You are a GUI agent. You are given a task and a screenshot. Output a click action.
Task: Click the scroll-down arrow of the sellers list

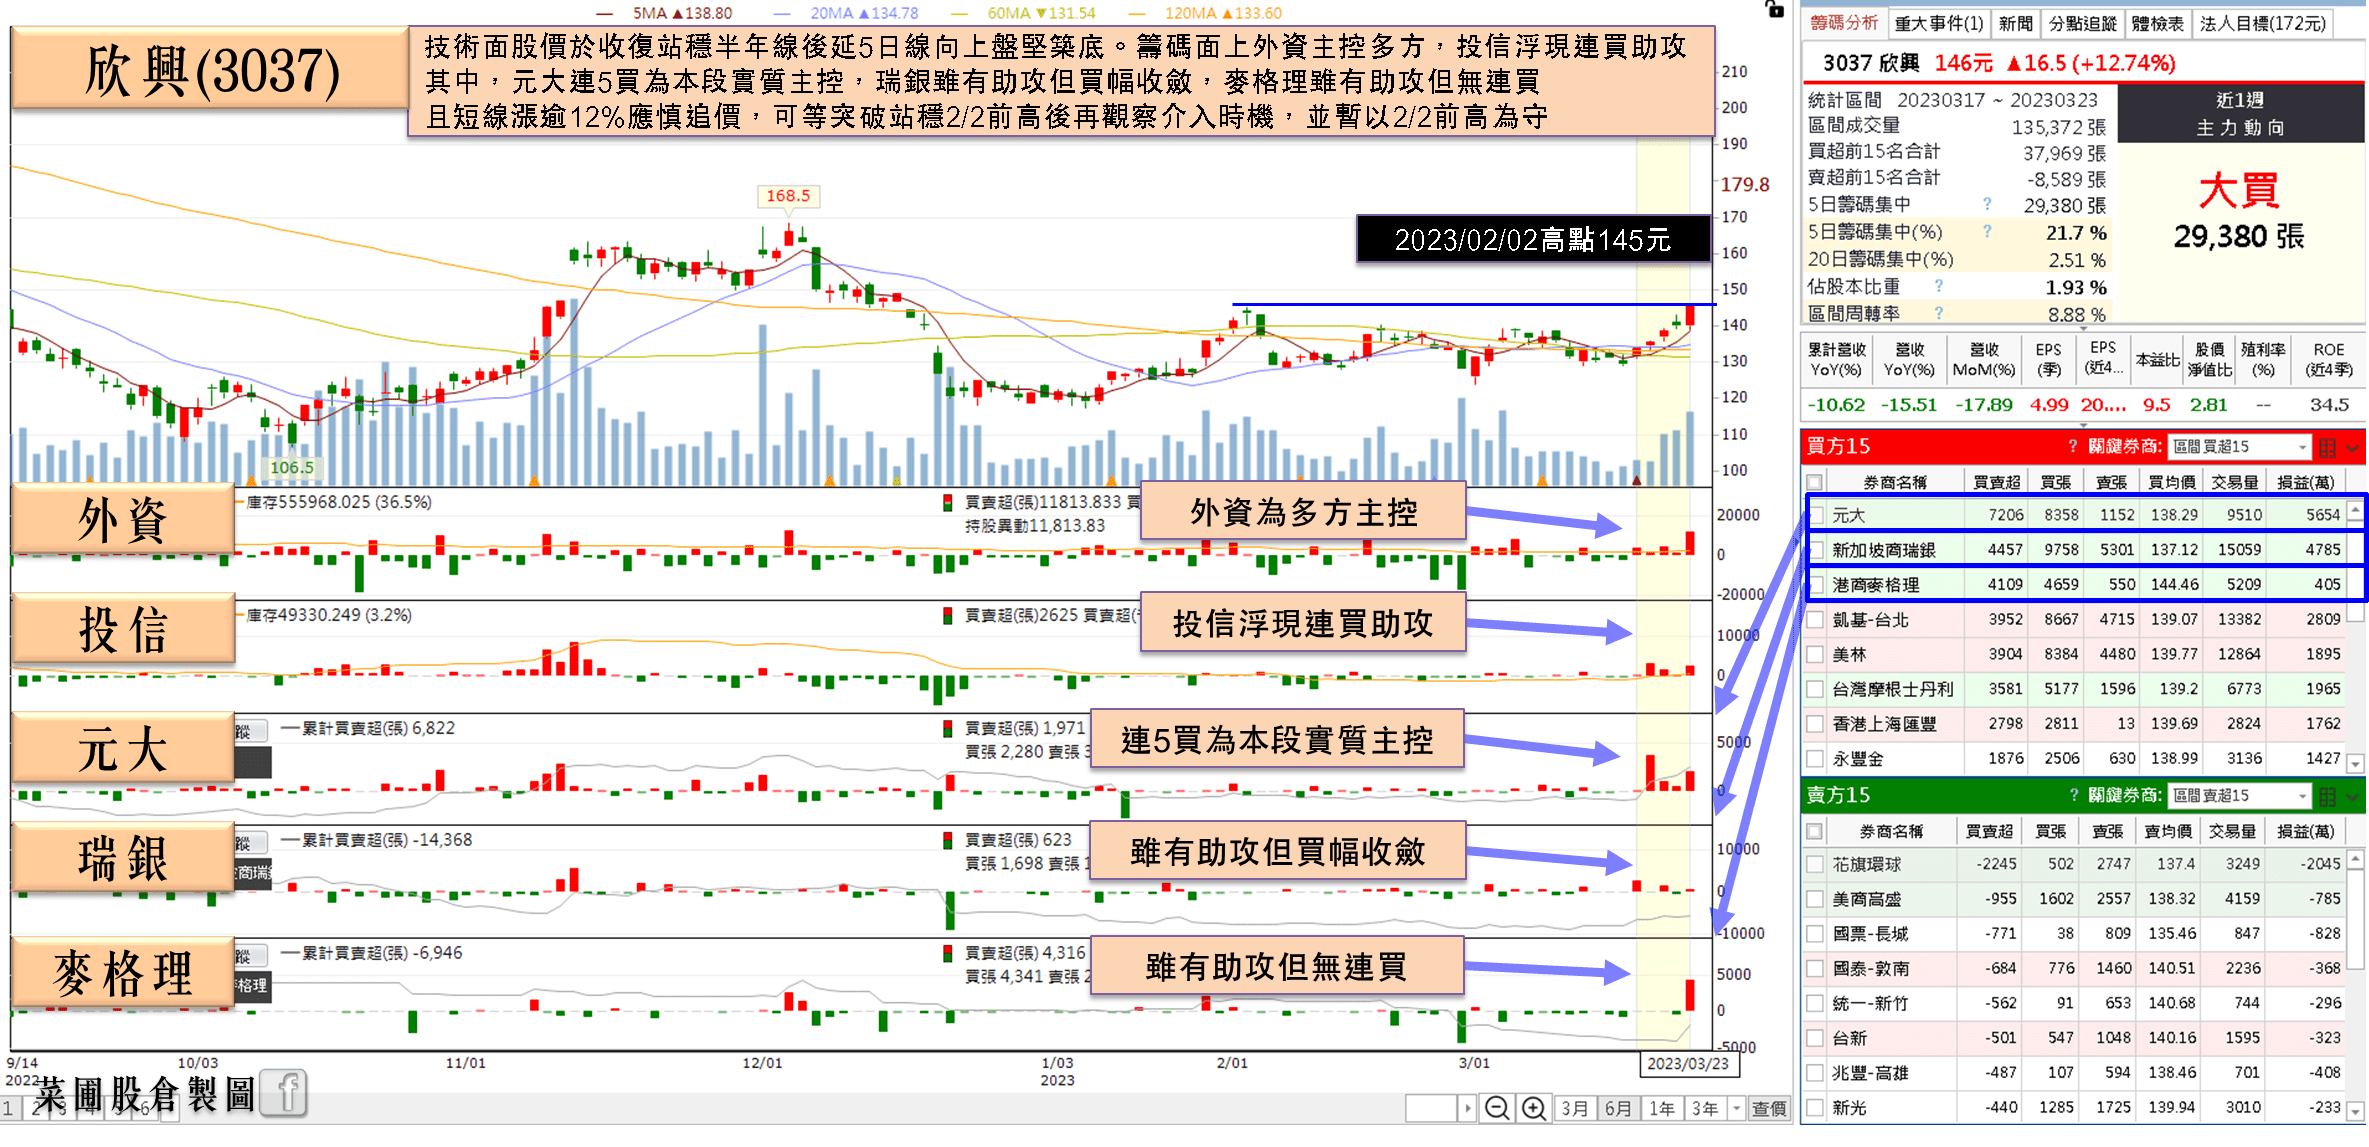point(2355,1111)
